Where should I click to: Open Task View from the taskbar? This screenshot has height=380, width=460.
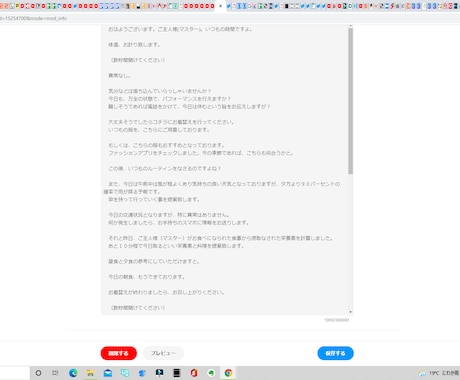(x=55, y=373)
